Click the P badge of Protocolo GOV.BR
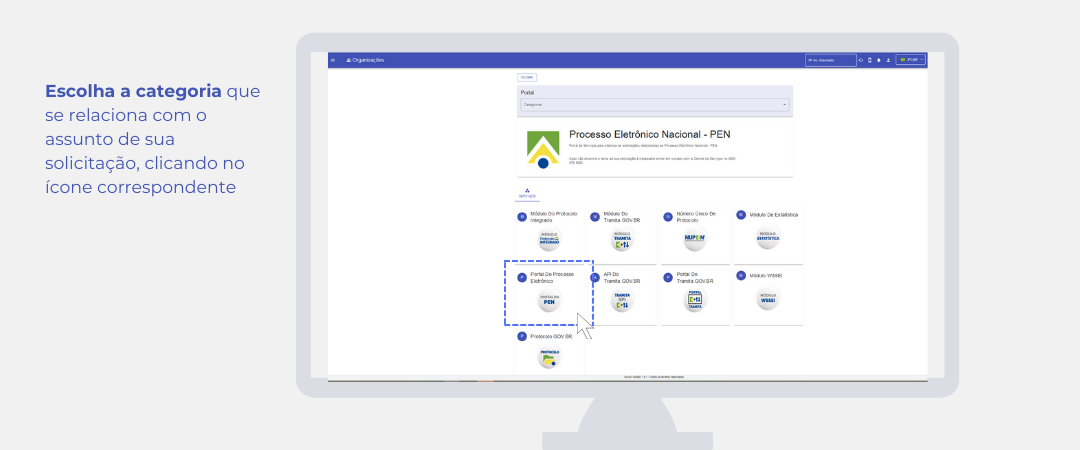 (x=522, y=336)
